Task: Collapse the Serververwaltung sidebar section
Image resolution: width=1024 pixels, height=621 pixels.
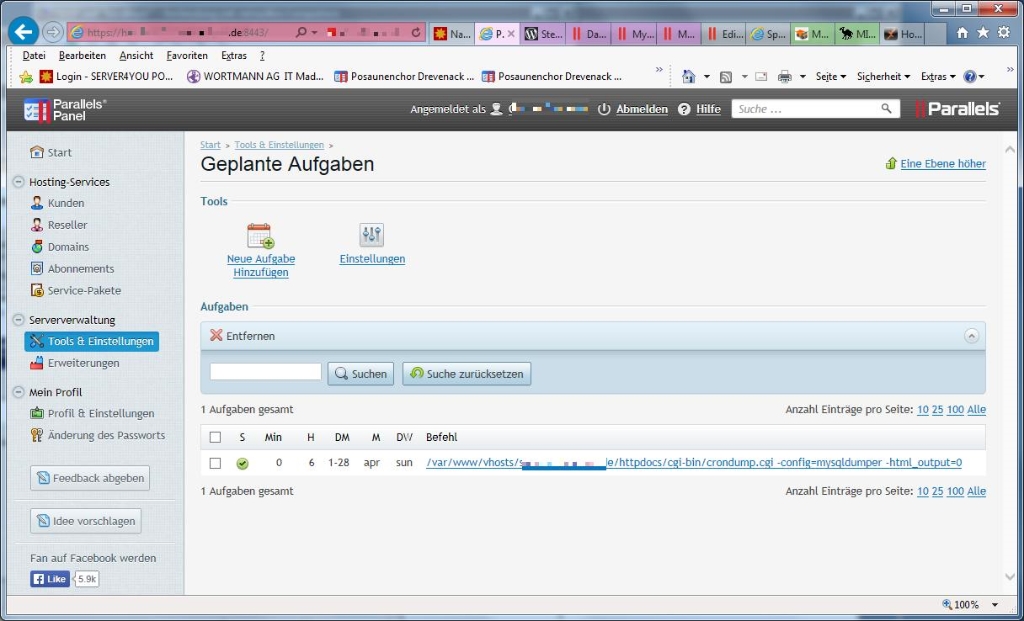Action: [18, 320]
